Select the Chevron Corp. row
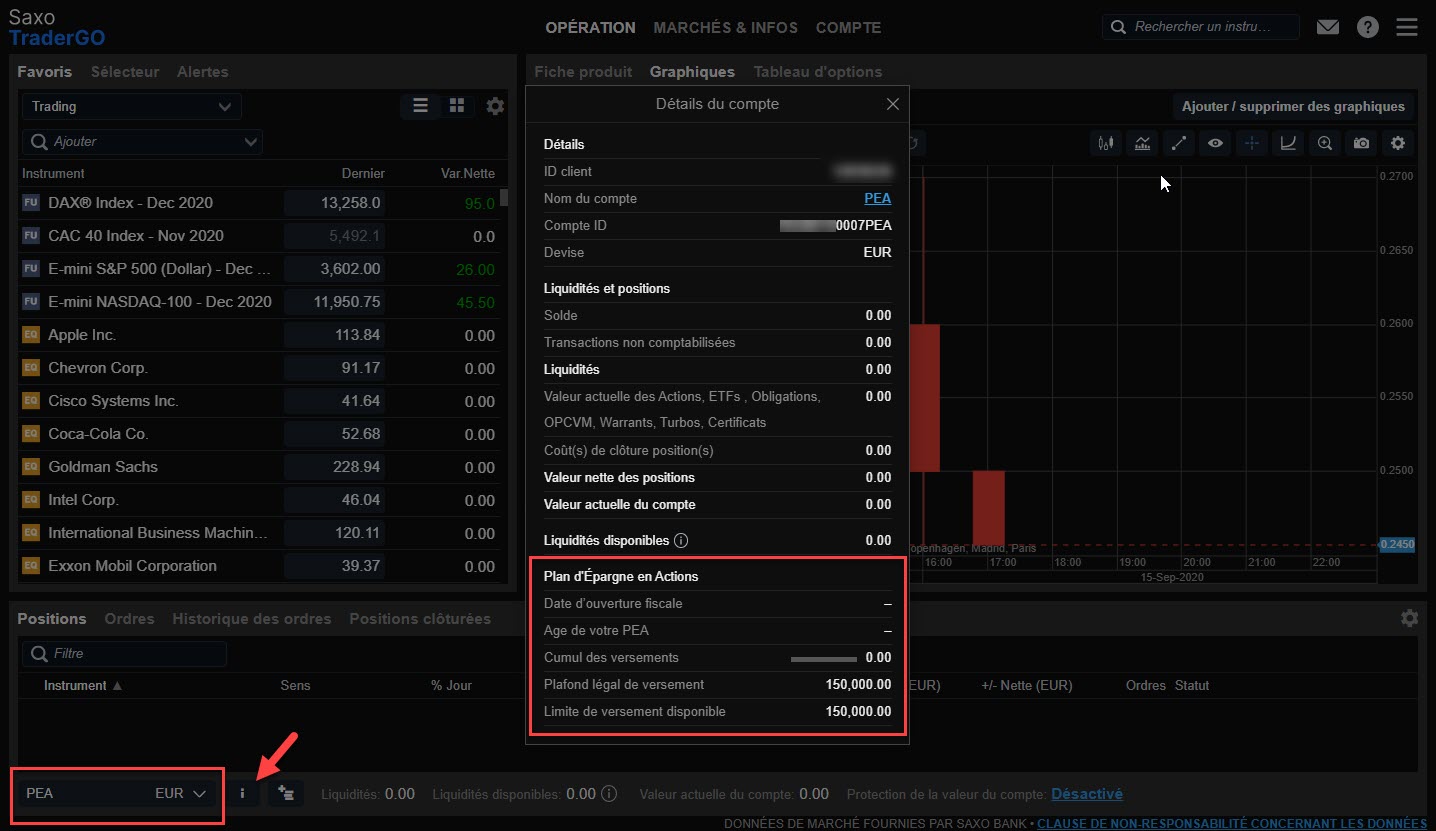 click(259, 368)
